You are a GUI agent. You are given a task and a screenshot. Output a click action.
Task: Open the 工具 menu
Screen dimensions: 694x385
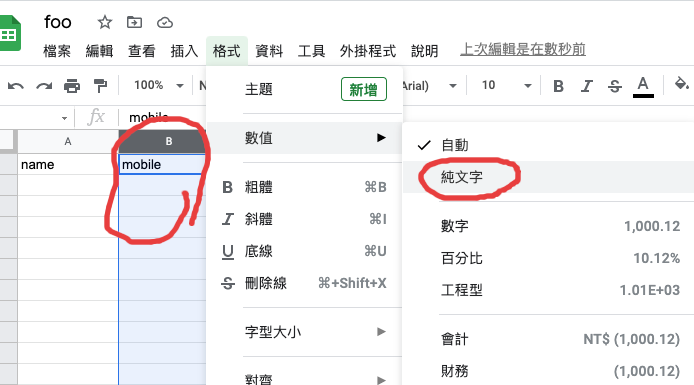coord(312,51)
